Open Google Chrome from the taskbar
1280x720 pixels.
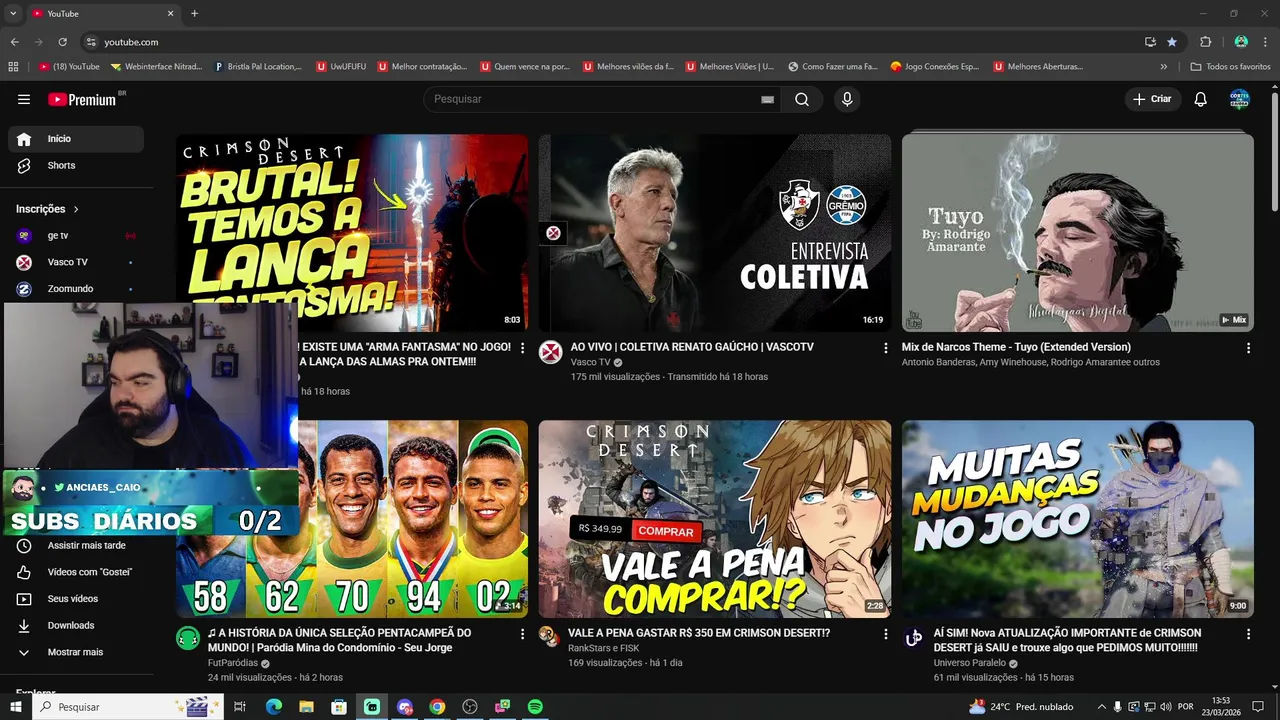pos(437,707)
